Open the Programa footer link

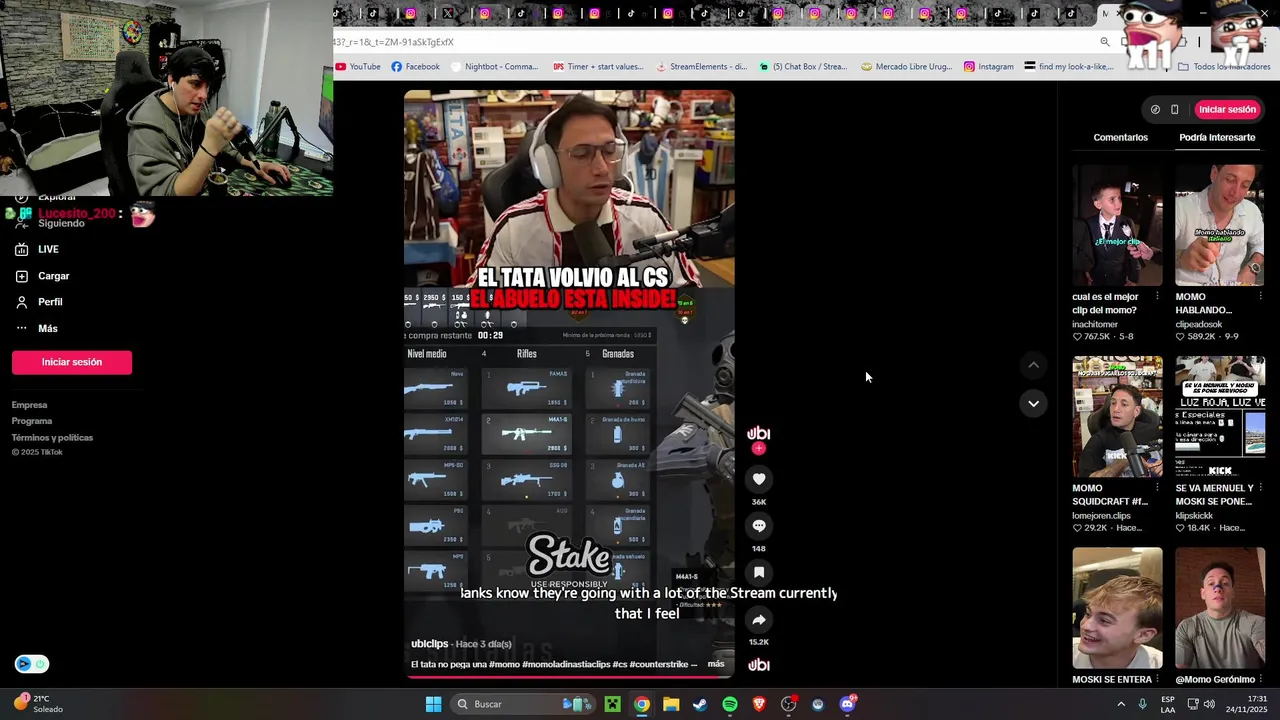pyautogui.click(x=32, y=421)
